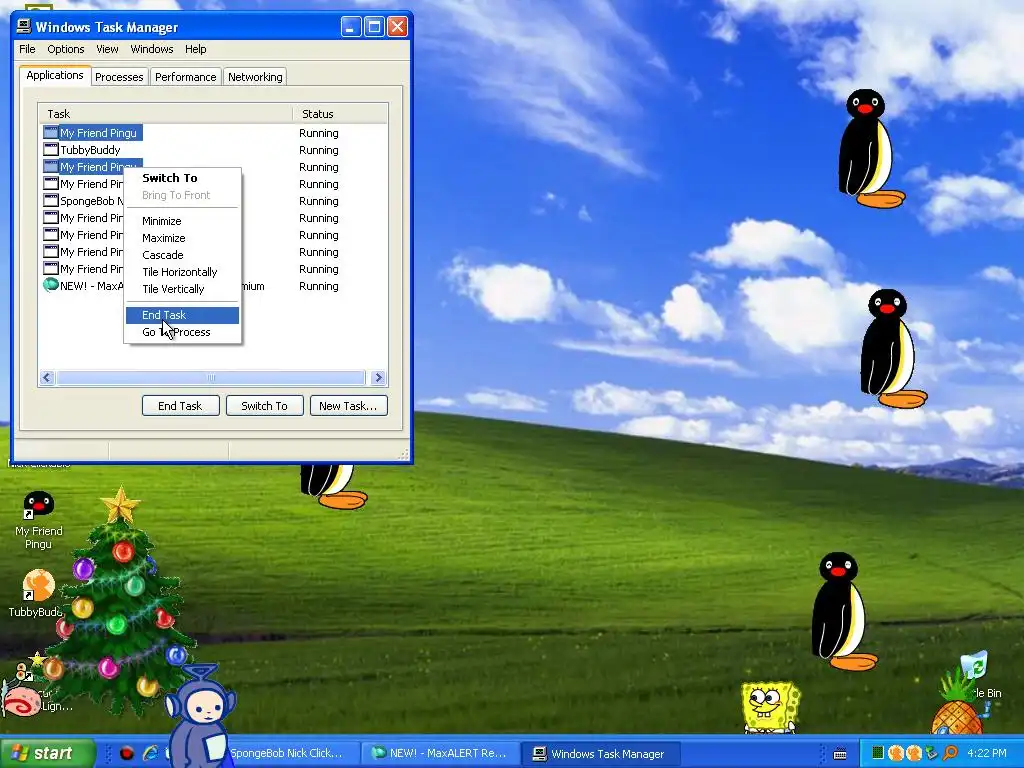
Task: Click the keyboard language bar icon
Action: point(840,754)
